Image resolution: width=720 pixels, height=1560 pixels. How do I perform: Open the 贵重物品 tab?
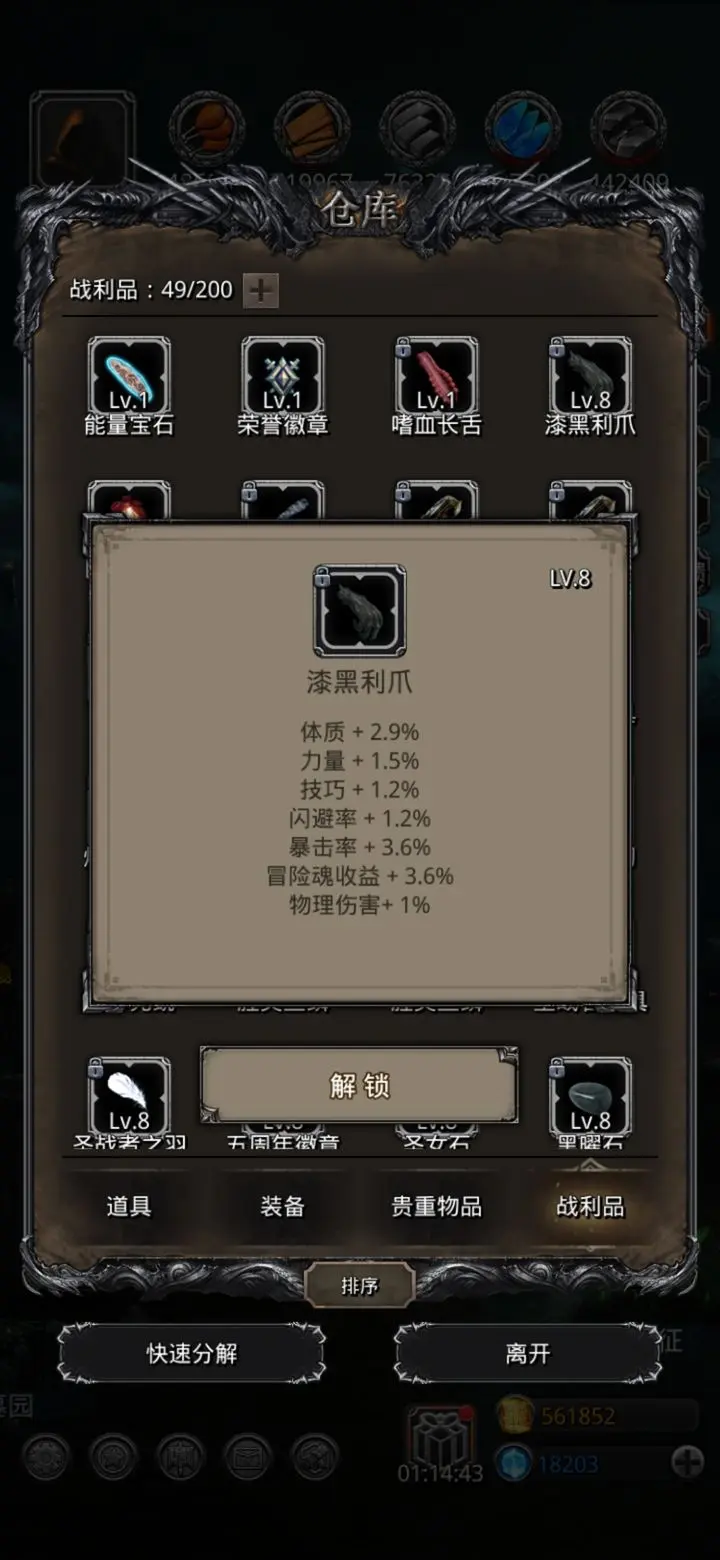[437, 1206]
